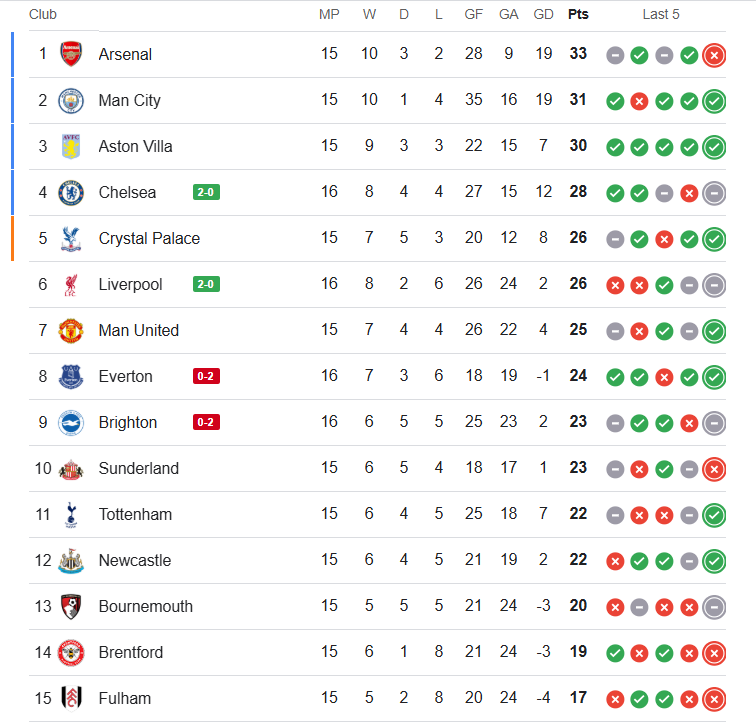
Task: Click the Brentford bee crest
Action: point(71,653)
